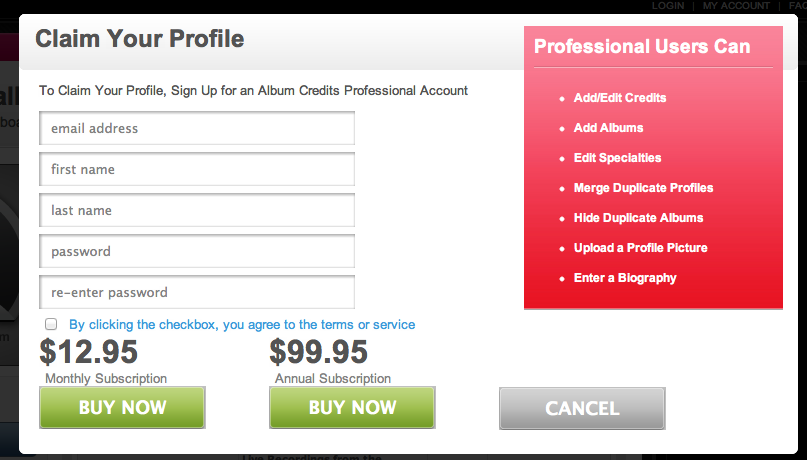Screen dimensions: 807x460
Task: Select the Add Albums bullet item
Action: [x=608, y=128]
